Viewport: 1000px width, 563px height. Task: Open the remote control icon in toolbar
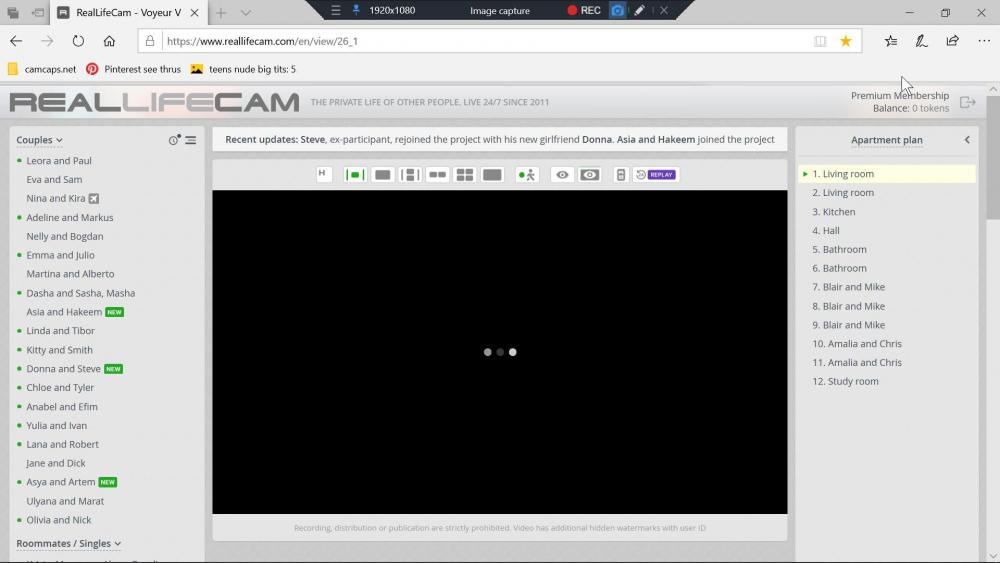(x=620, y=175)
